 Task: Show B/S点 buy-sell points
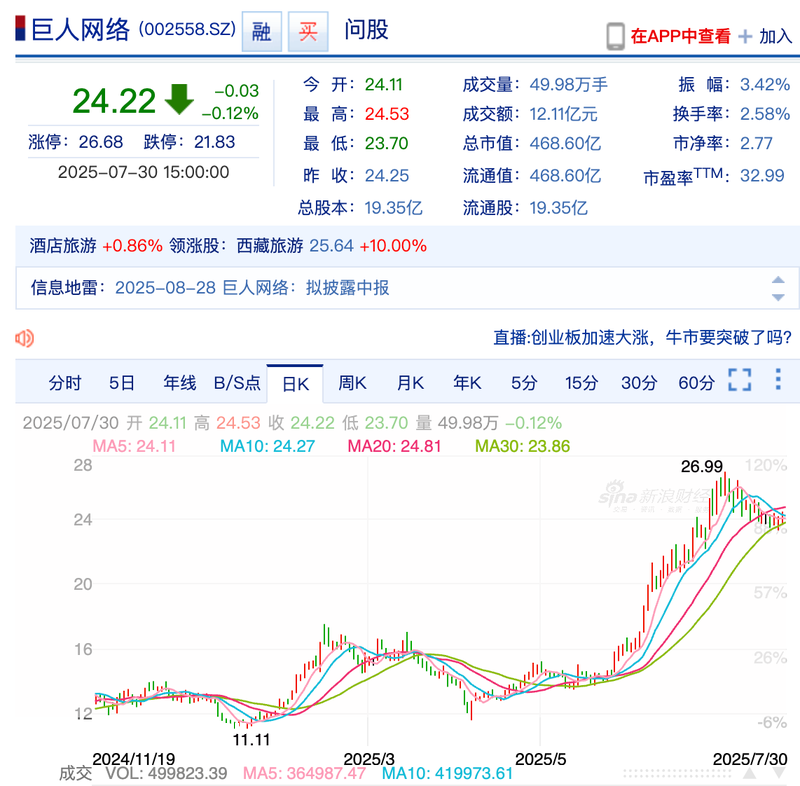pyautogui.click(x=237, y=382)
